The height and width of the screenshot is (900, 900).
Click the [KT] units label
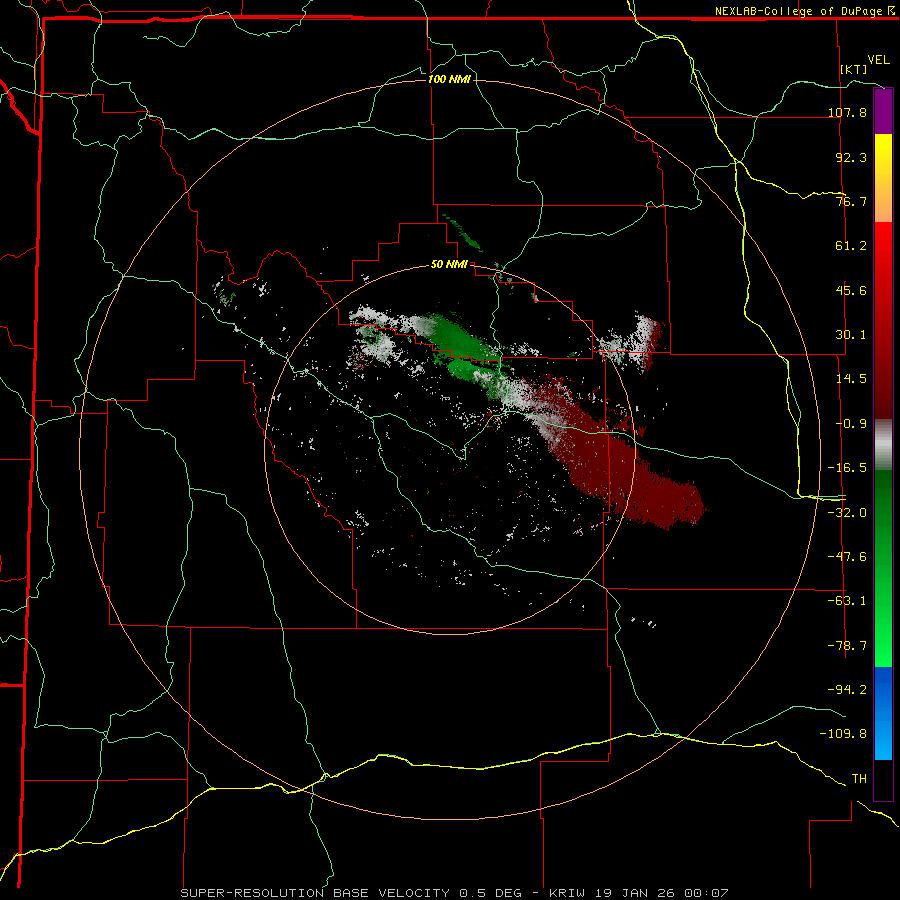click(853, 69)
